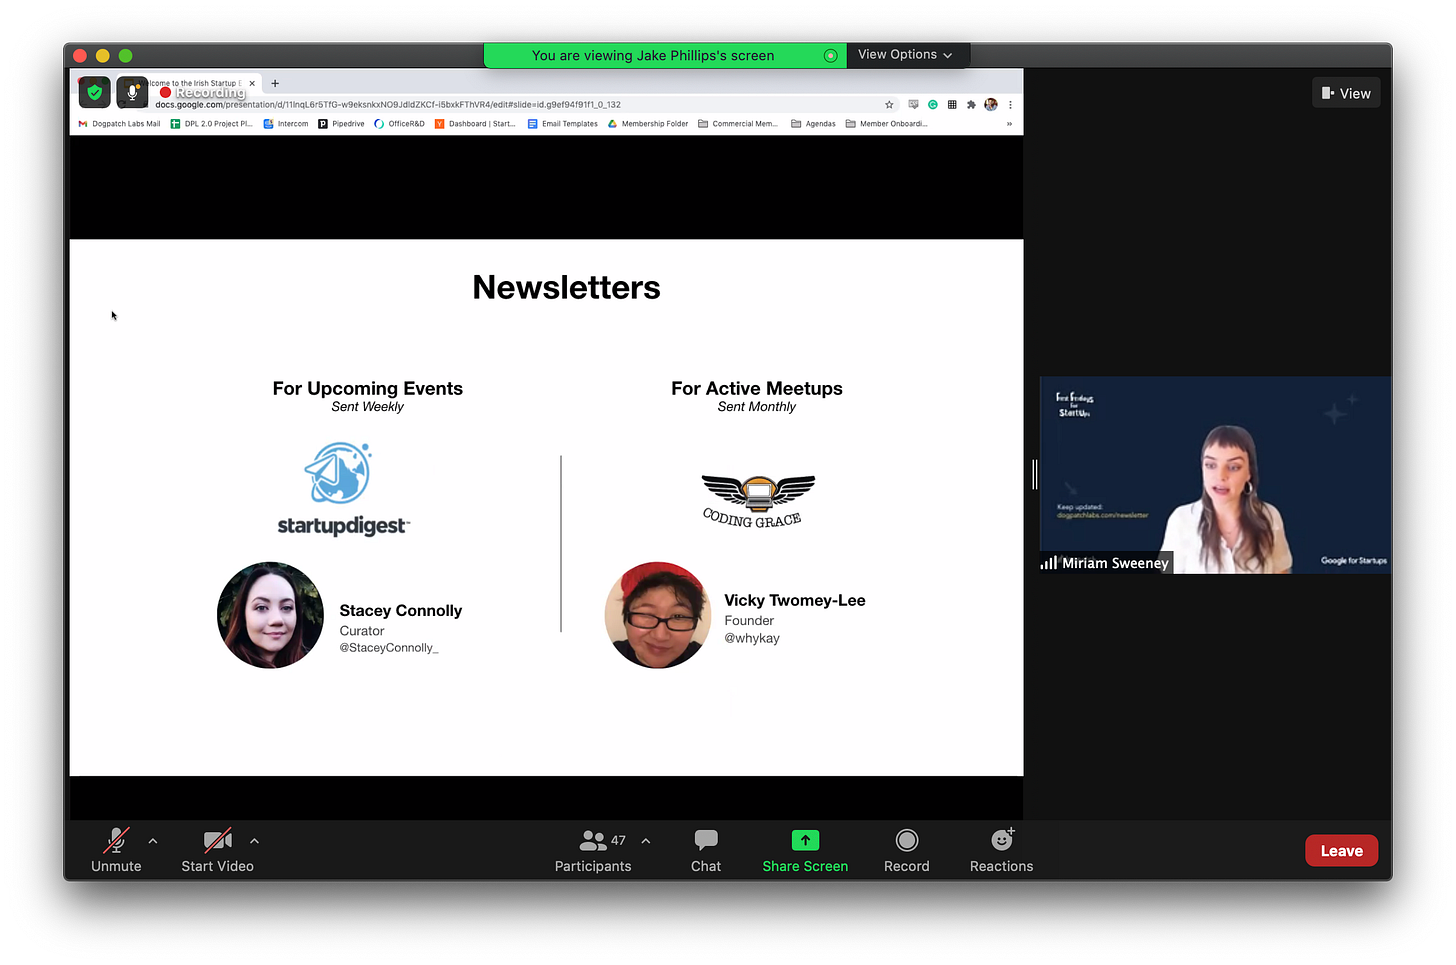Viewport: 1456px width, 965px height.
Task: Open the Dogpatch Labs Mail bookmark
Action: [119, 124]
